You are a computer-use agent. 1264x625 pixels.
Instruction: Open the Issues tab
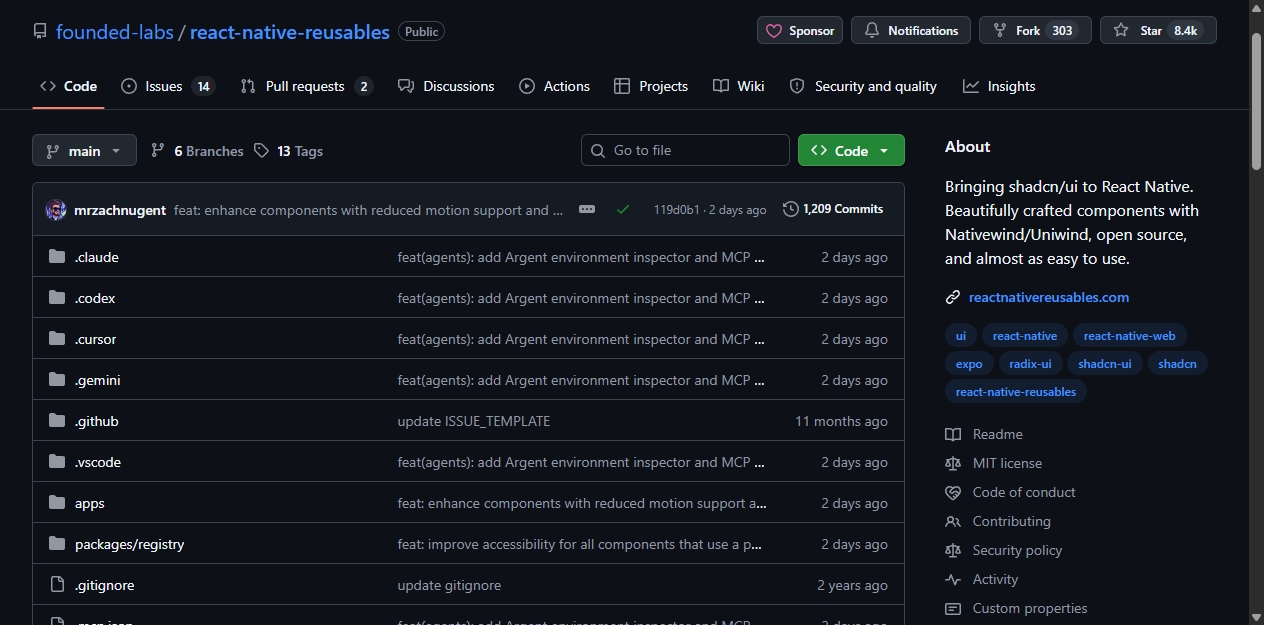click(x=167, y=86)
